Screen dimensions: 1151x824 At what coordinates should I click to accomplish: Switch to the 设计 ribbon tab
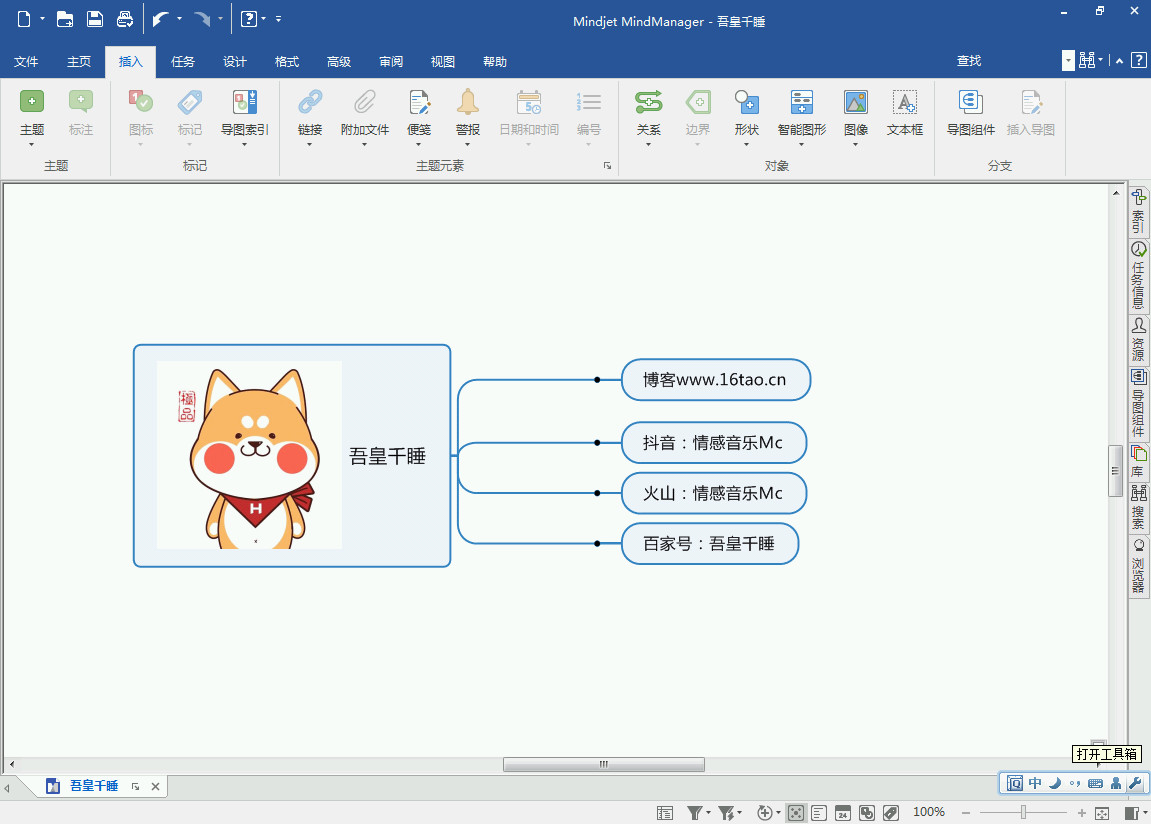point(235,62)
